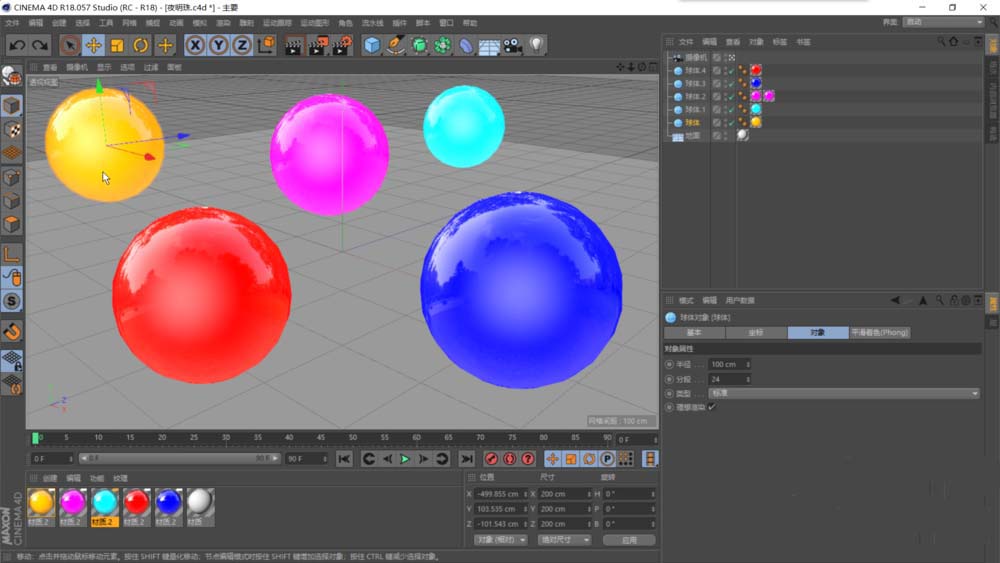The height and width of the screenshot is (563, 1000).
Task: Select the Move tool in top toolbar
Action: tap(93, 45)
